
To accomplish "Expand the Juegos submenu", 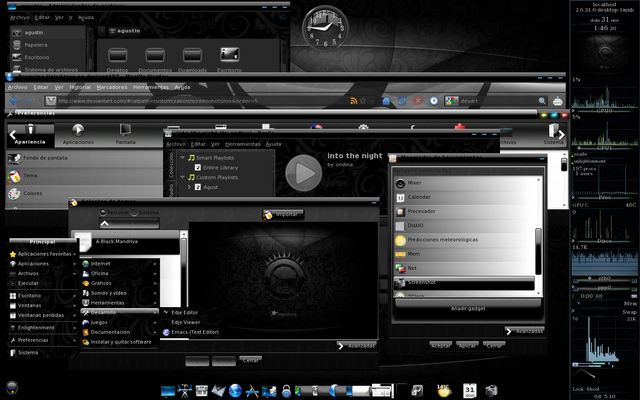I will pos(120,322).
